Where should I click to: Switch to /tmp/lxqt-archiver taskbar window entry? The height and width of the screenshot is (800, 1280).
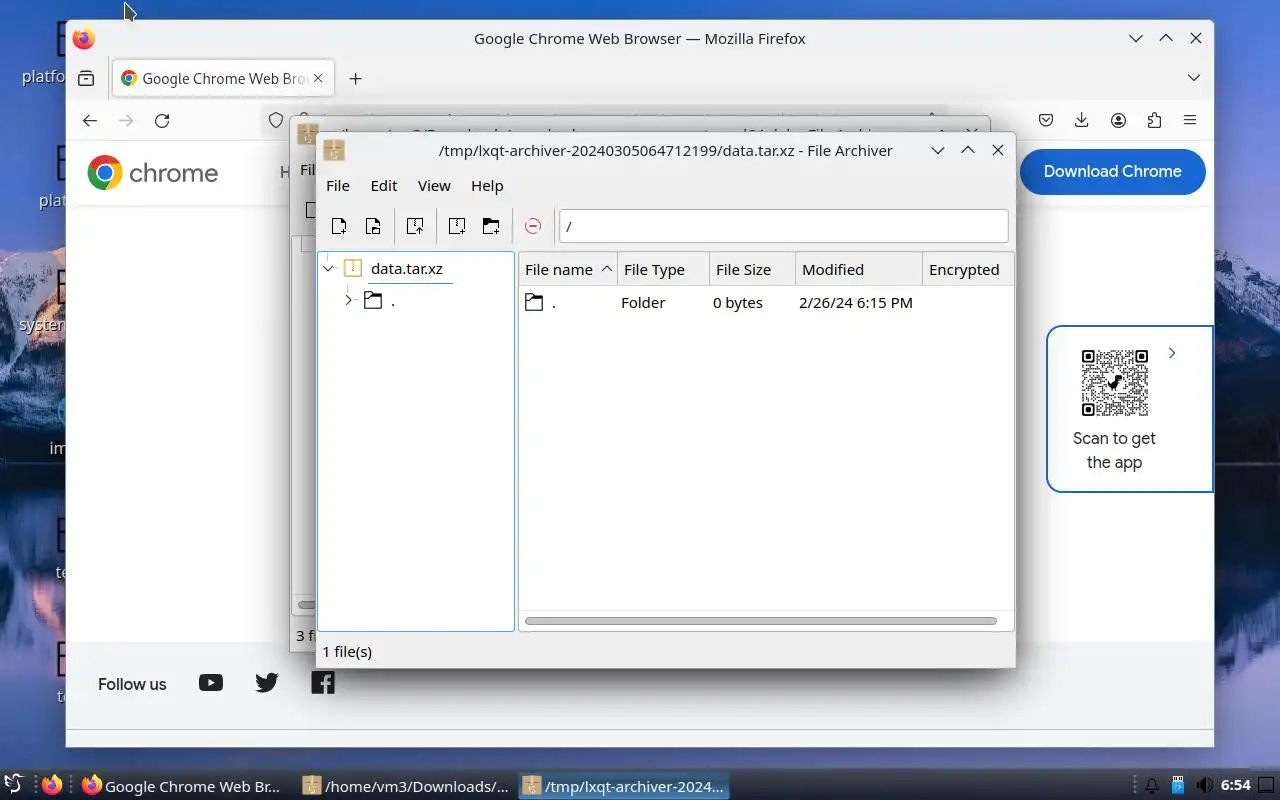click(624, 786)
